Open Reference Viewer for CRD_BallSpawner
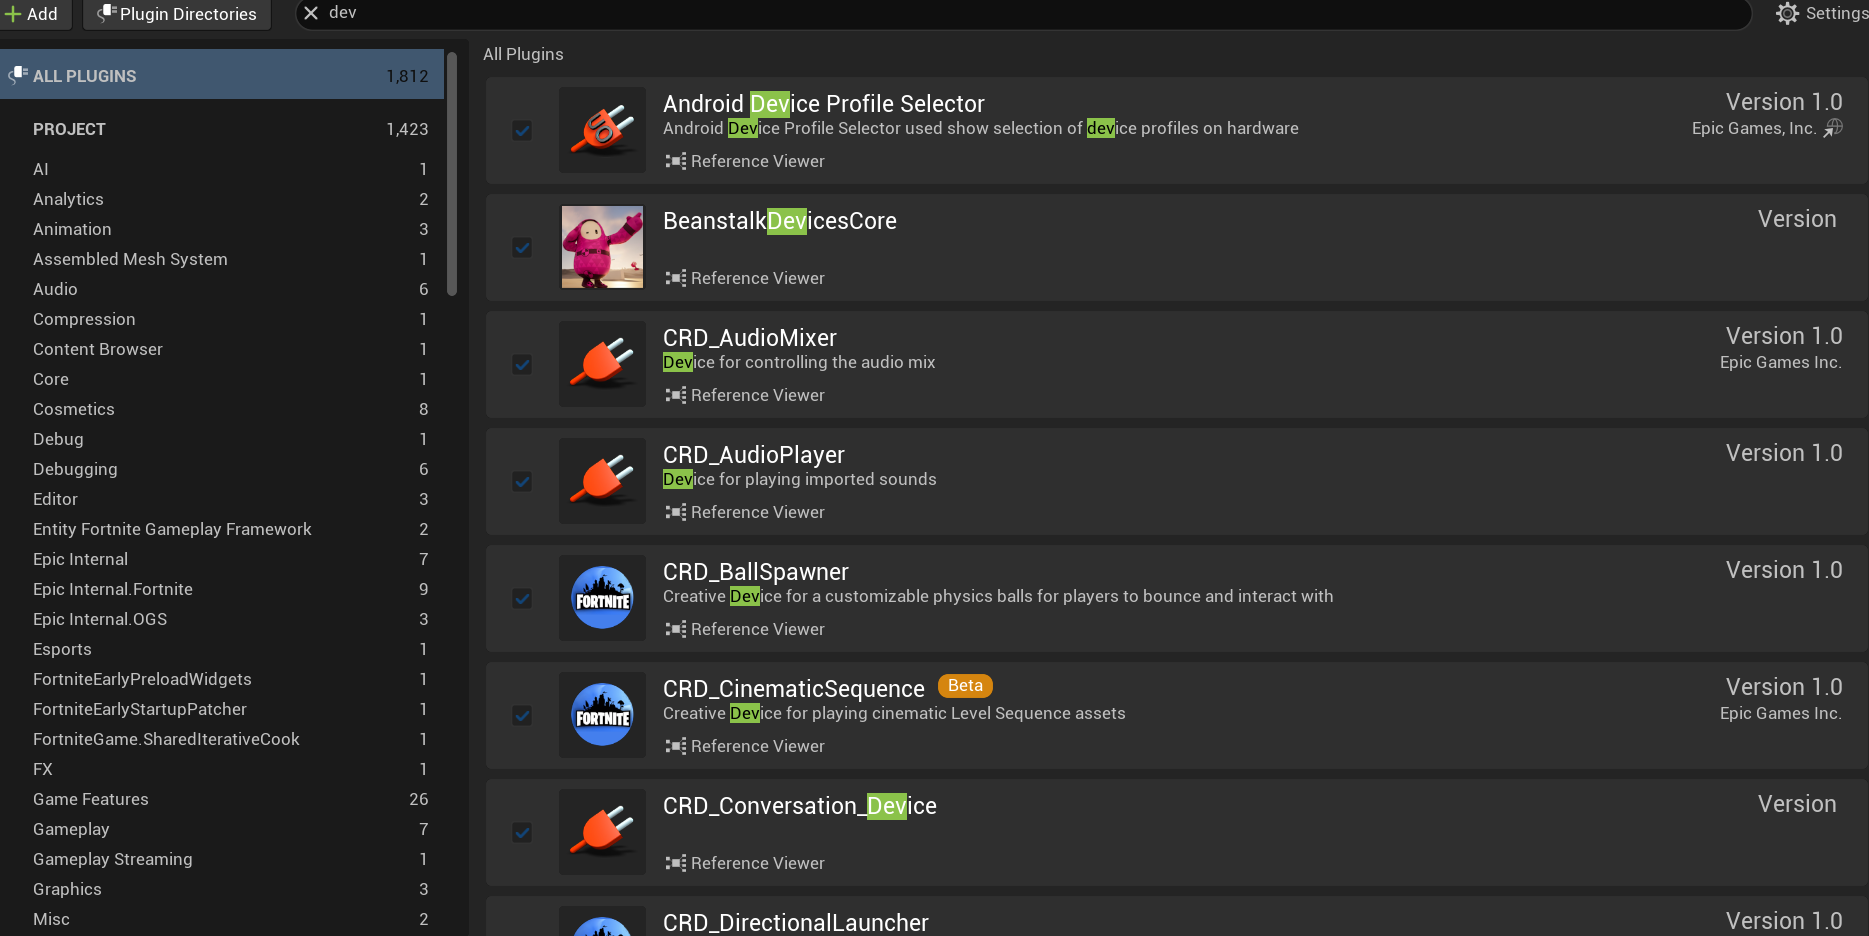1869x936 pixels. pos(745,629)
